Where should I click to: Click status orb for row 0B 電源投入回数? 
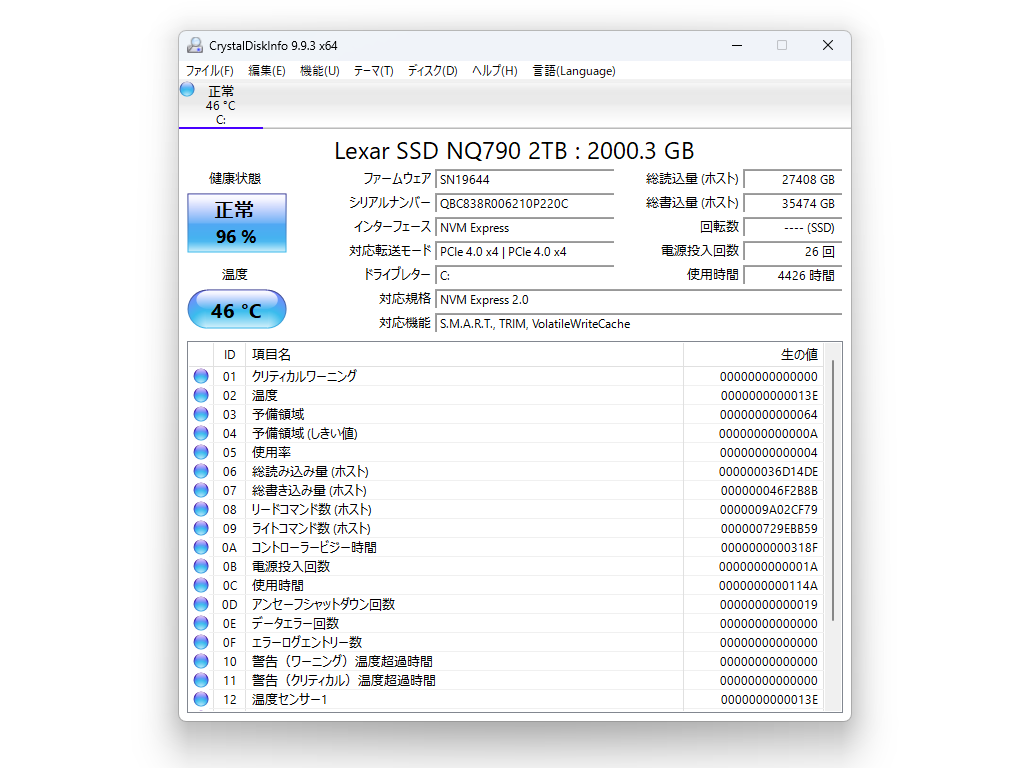coord(201,566)
